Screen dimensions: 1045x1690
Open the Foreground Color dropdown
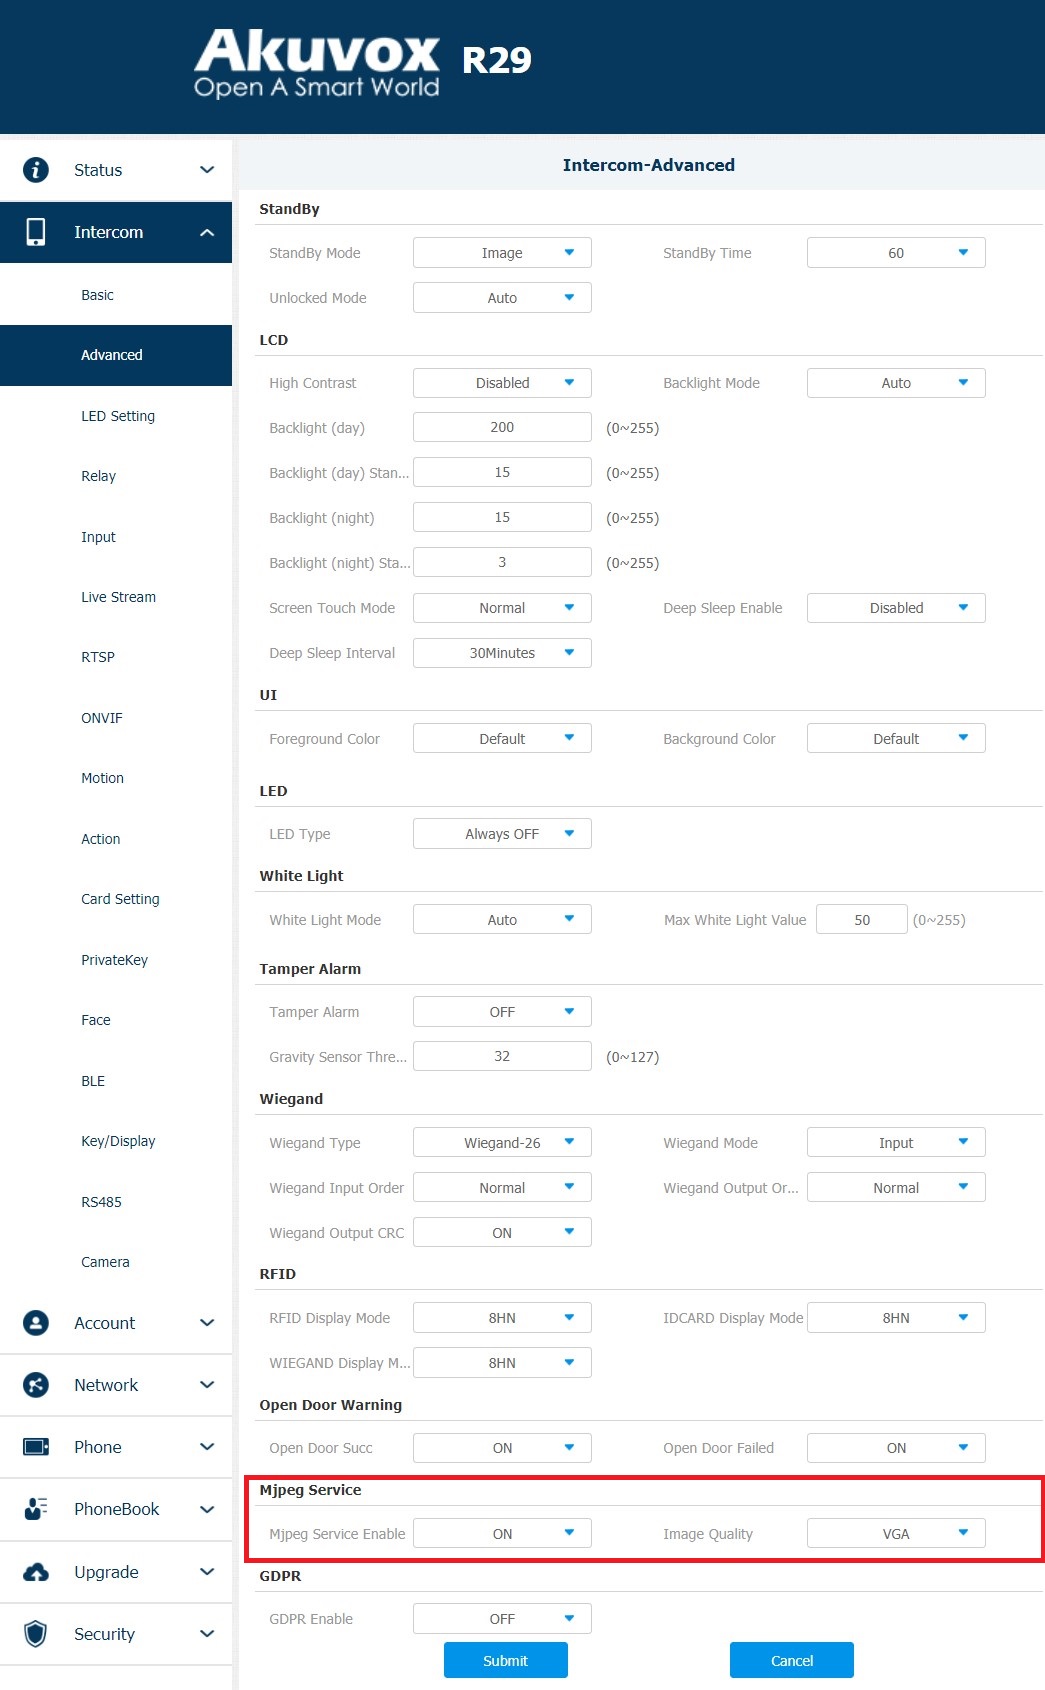coord(502,739)
